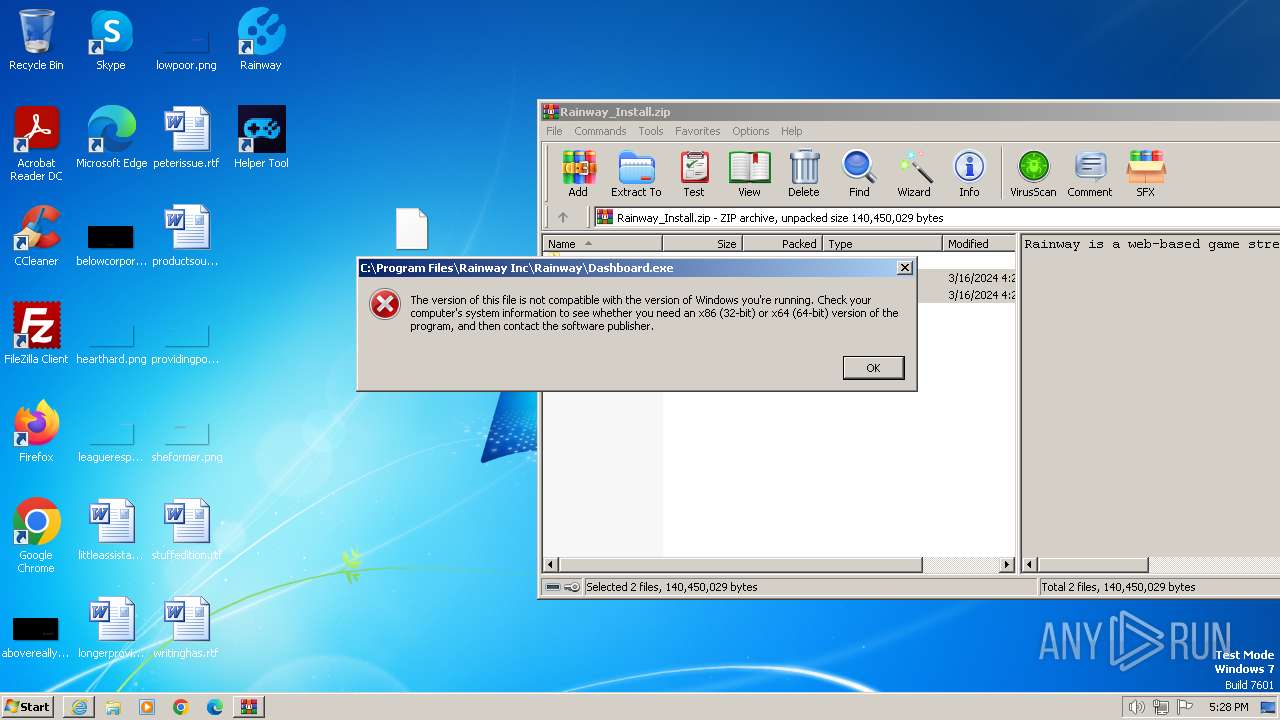Click the Info toolbar icon
1280x720 pixels.
point(969,174)
